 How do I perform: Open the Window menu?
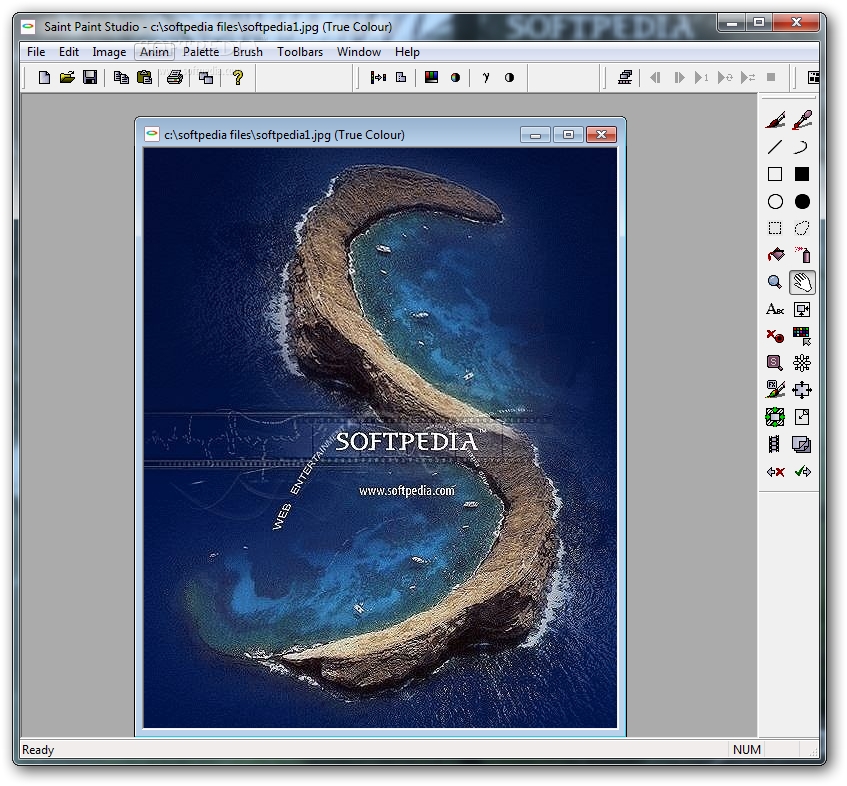tap(359, 52)
